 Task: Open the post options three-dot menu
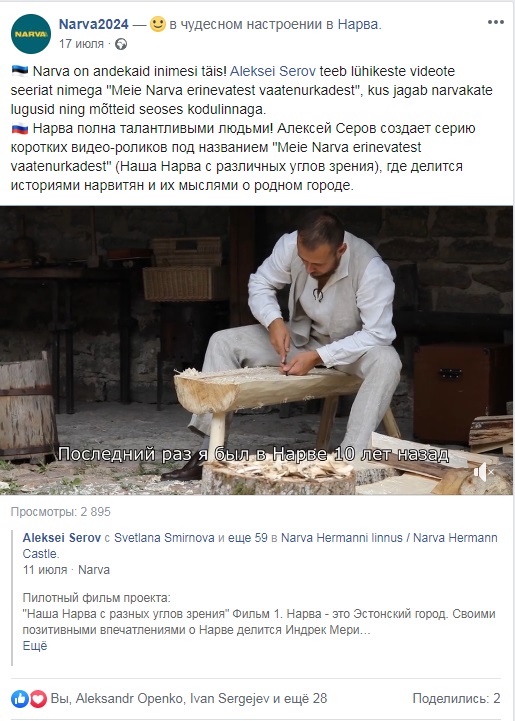click(496, 22)
